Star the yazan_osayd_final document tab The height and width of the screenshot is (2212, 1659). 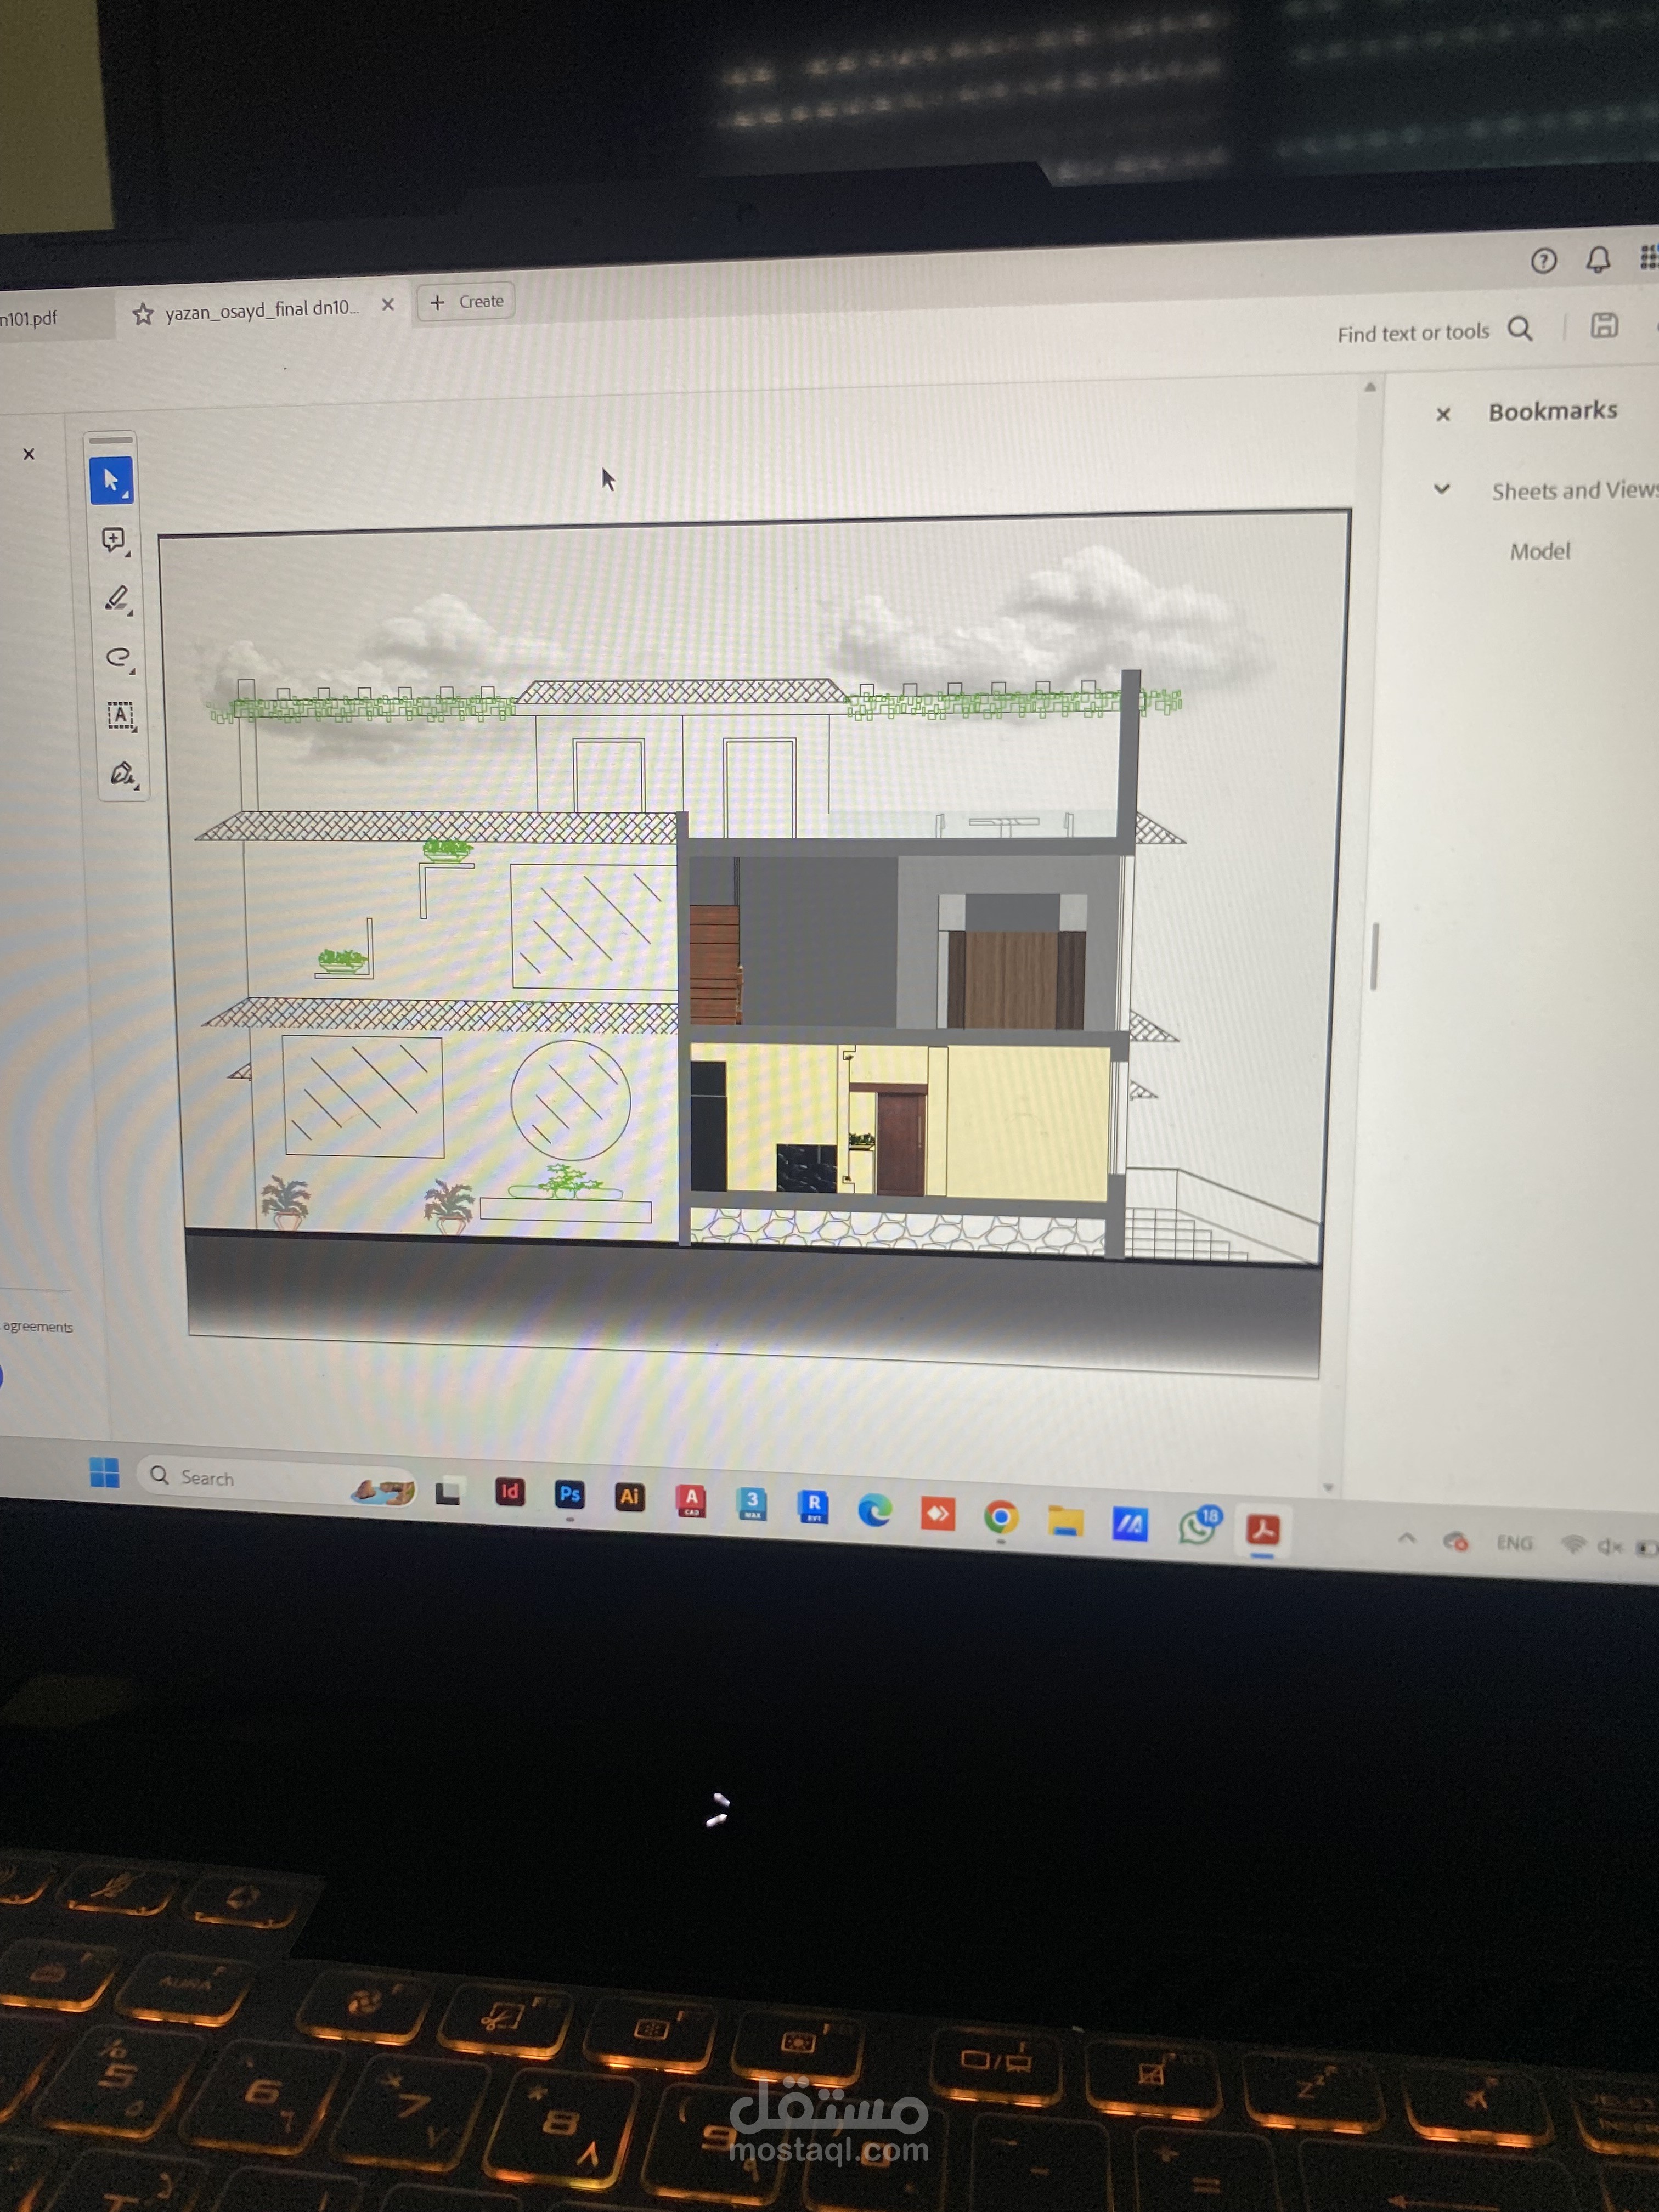click(x=143, y=314)
